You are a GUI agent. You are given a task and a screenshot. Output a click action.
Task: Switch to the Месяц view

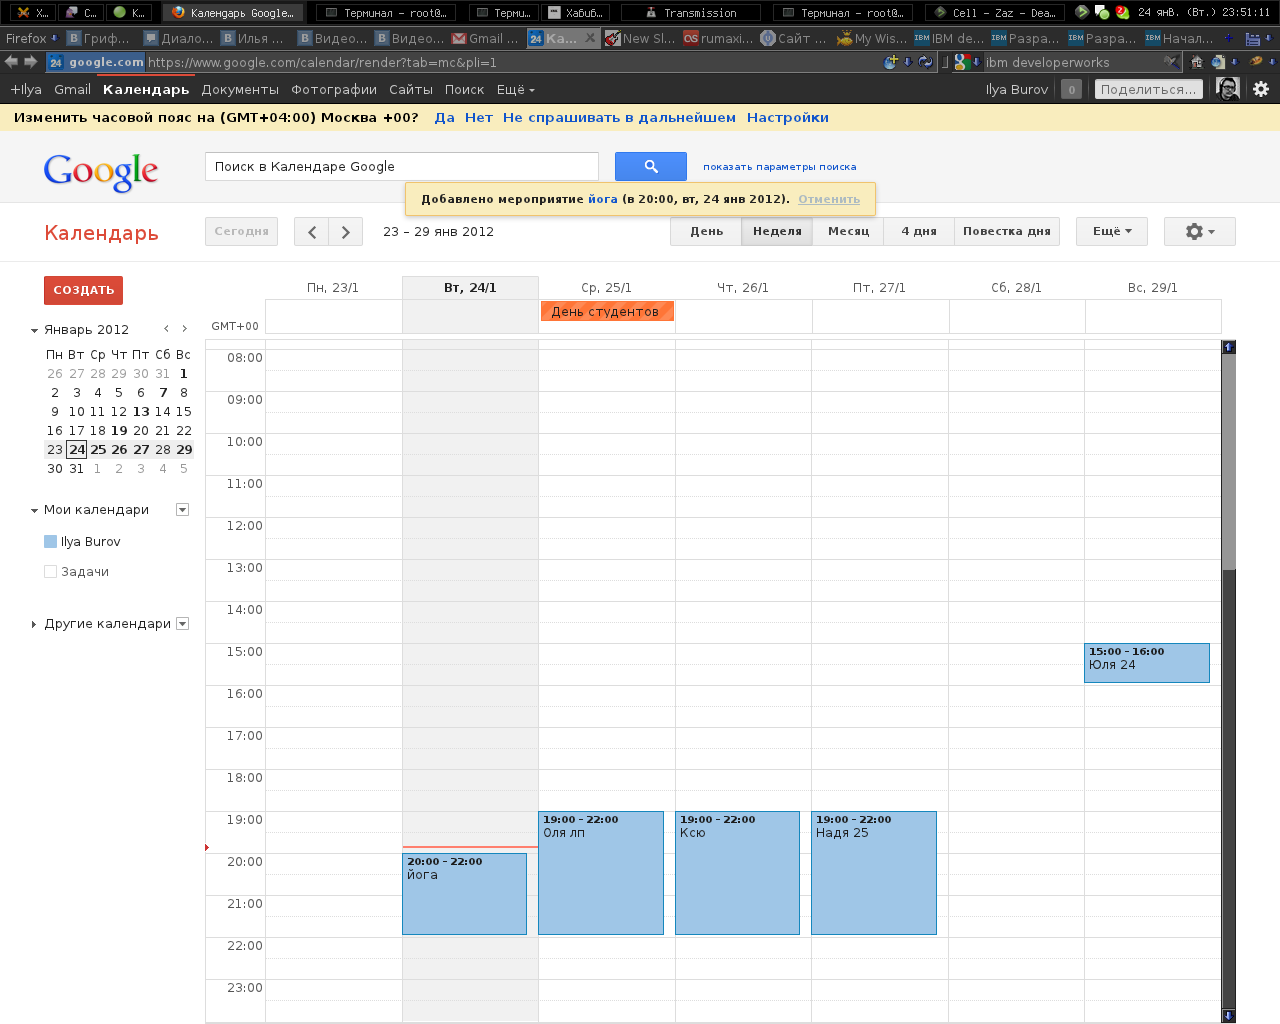848,232
